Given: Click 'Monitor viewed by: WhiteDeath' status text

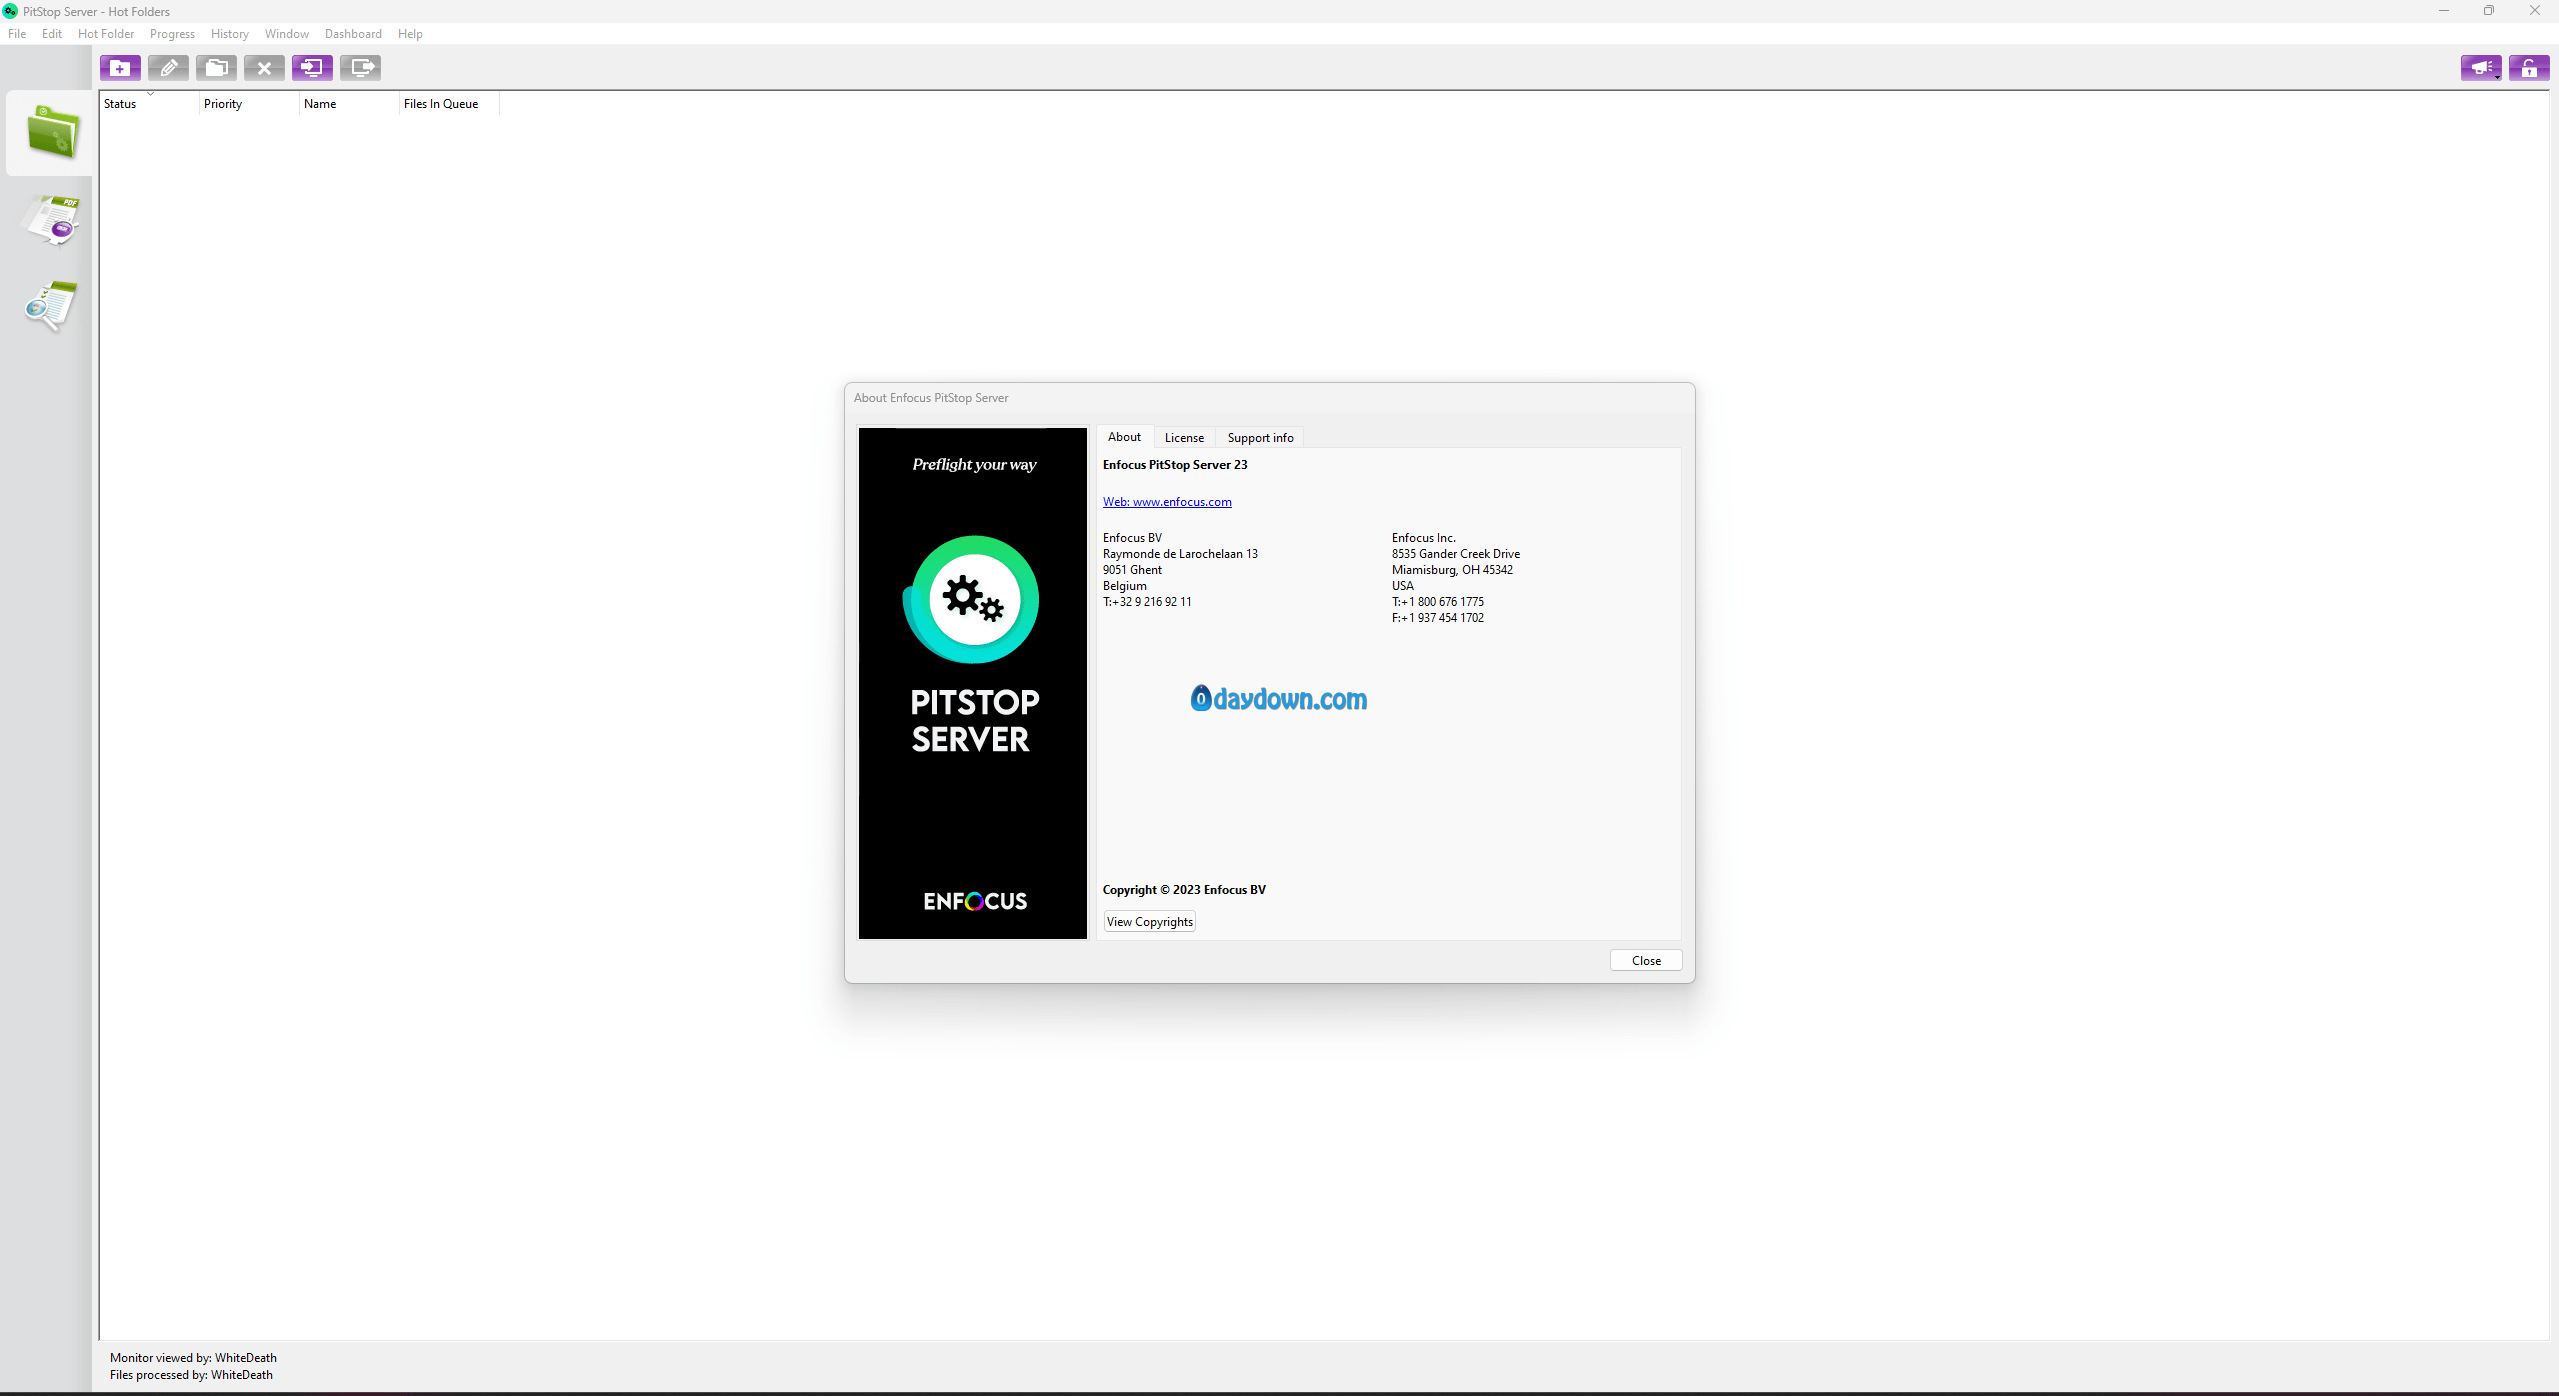Looking at the screenshot, I should [193, 1358].
